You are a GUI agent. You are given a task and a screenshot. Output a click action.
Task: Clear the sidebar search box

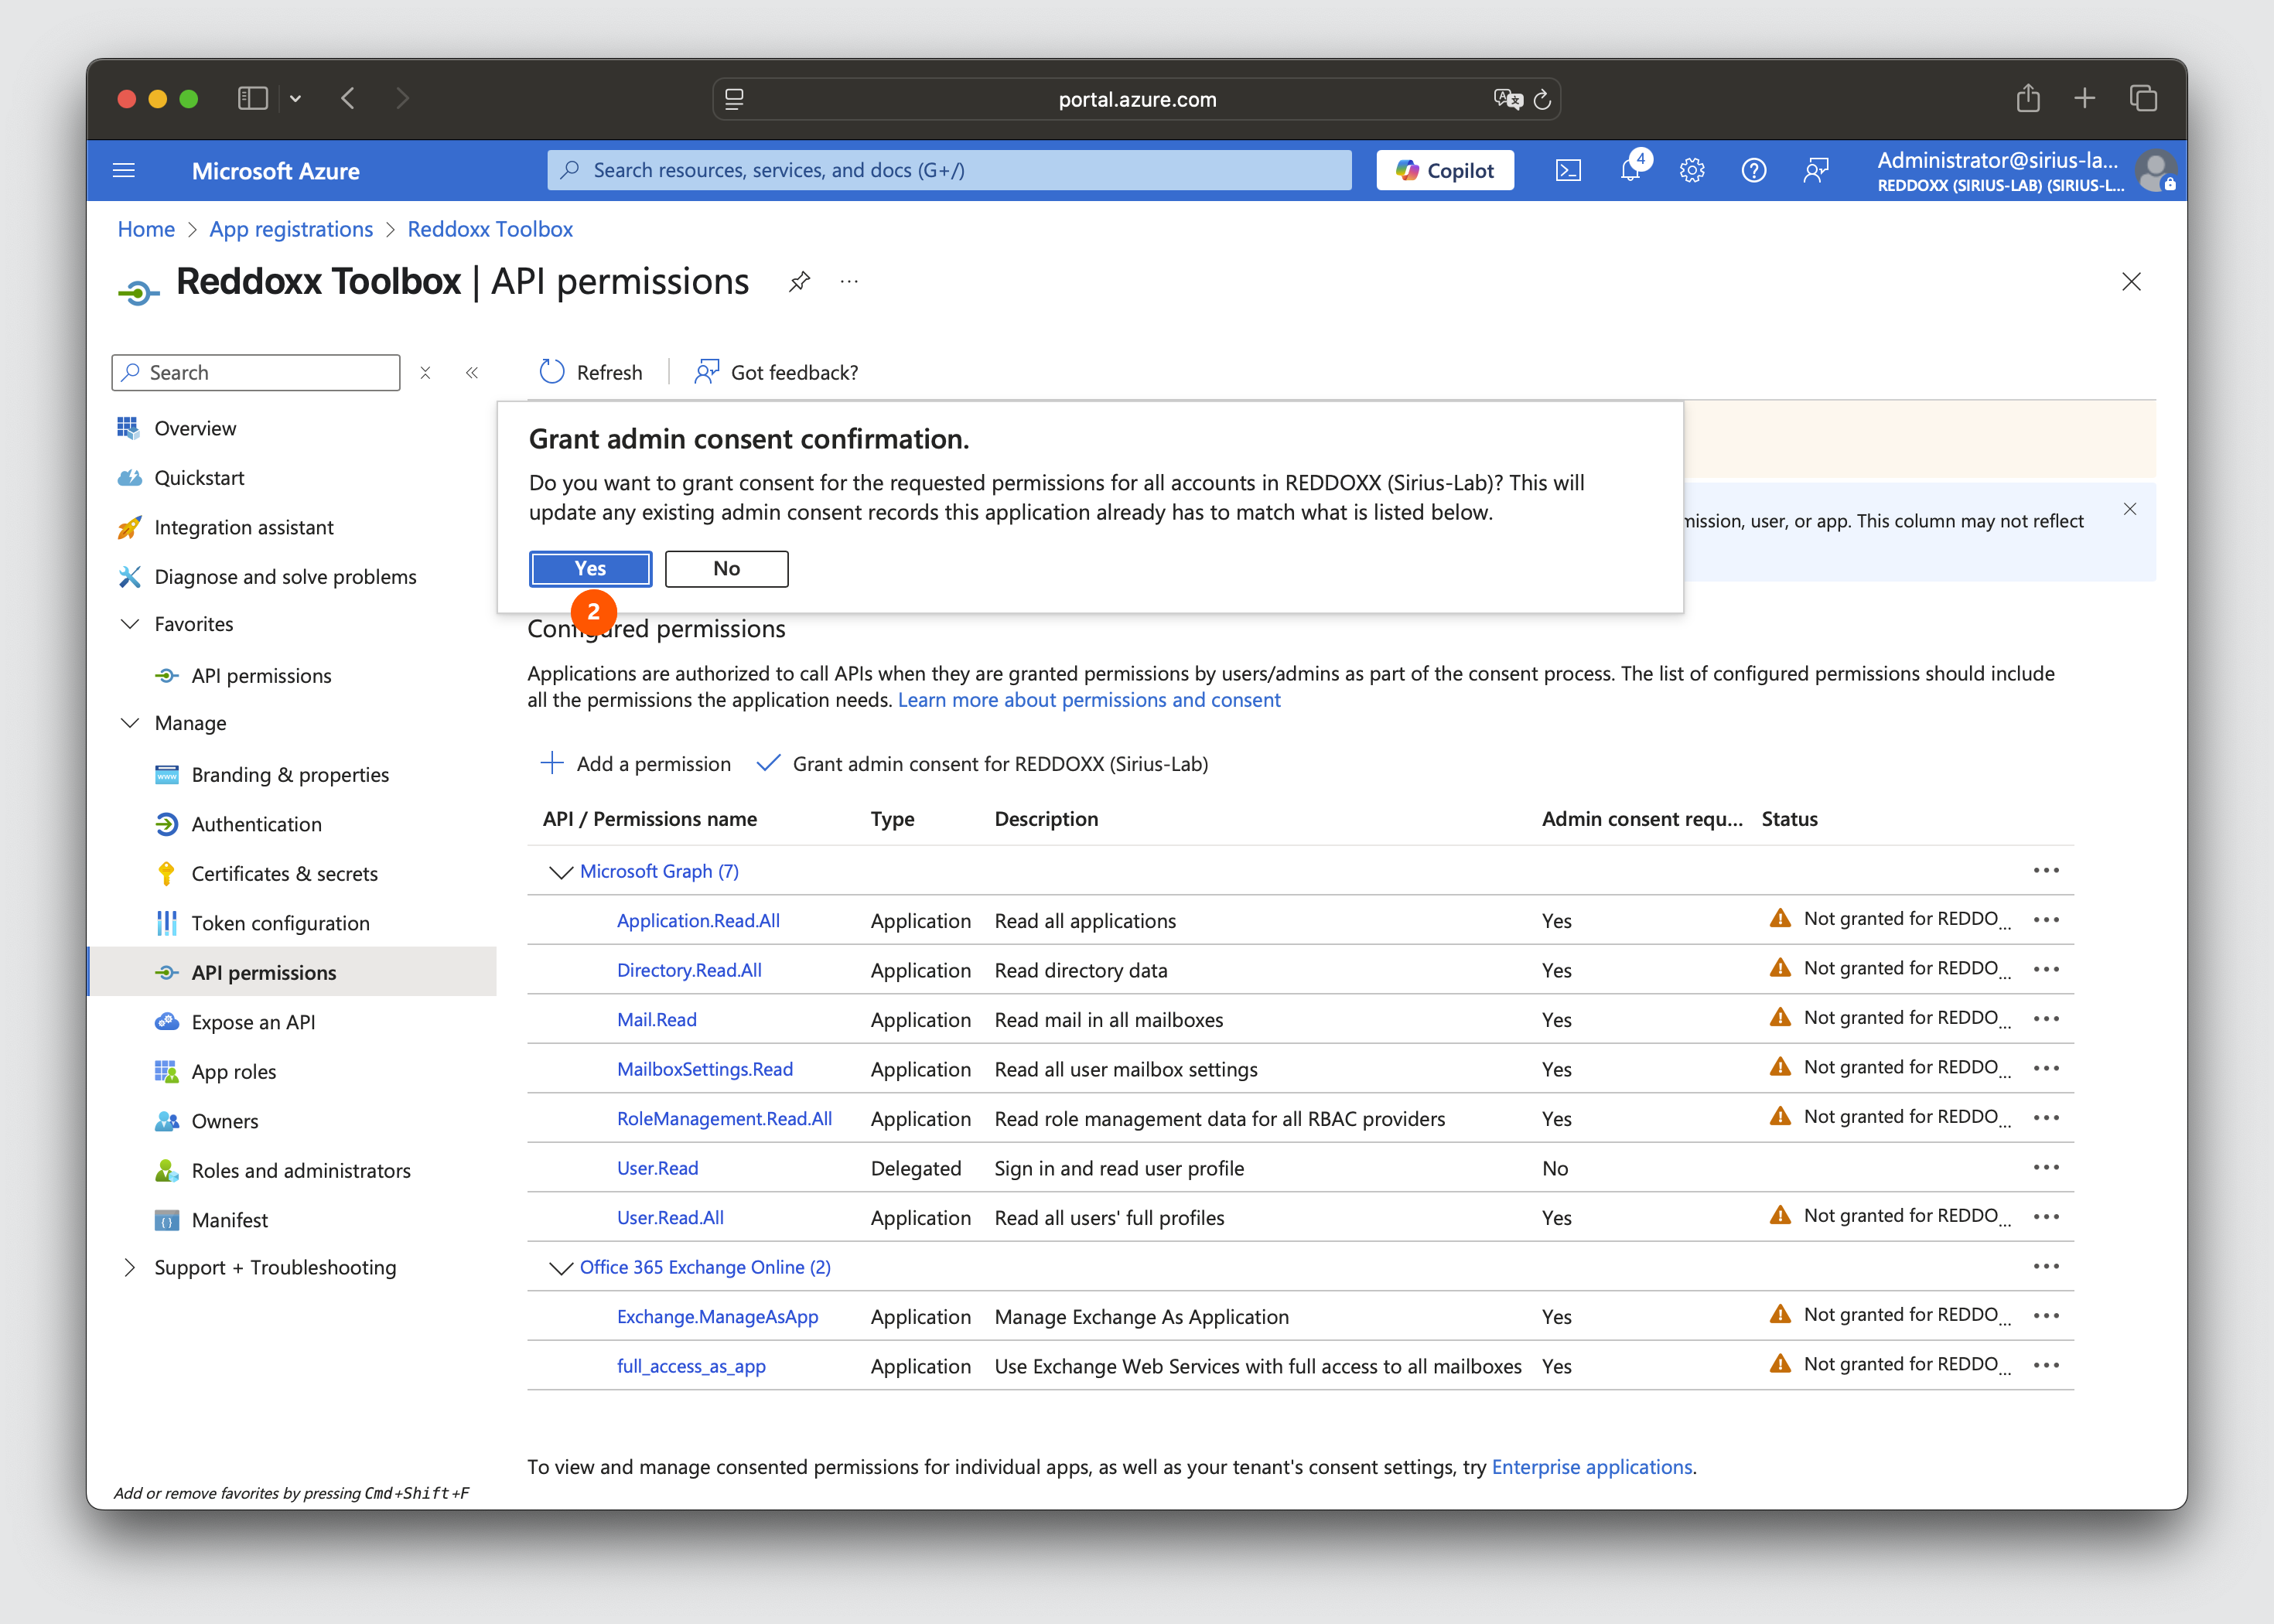click(425, 373)
